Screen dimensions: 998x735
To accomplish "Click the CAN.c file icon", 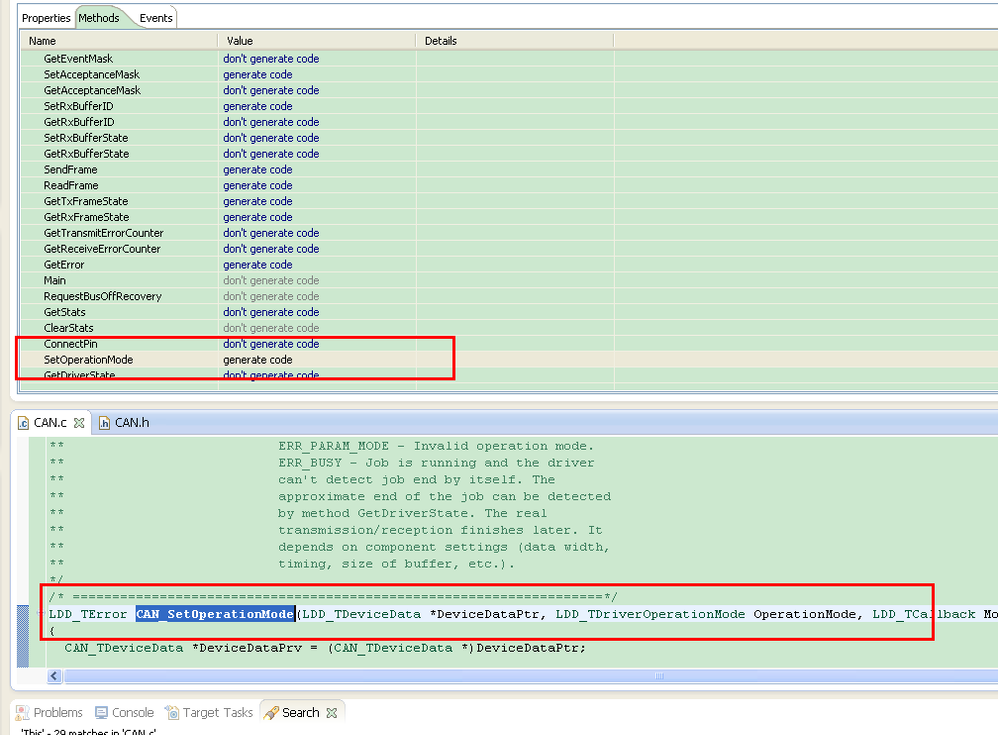I will click(x=24, y=423).
